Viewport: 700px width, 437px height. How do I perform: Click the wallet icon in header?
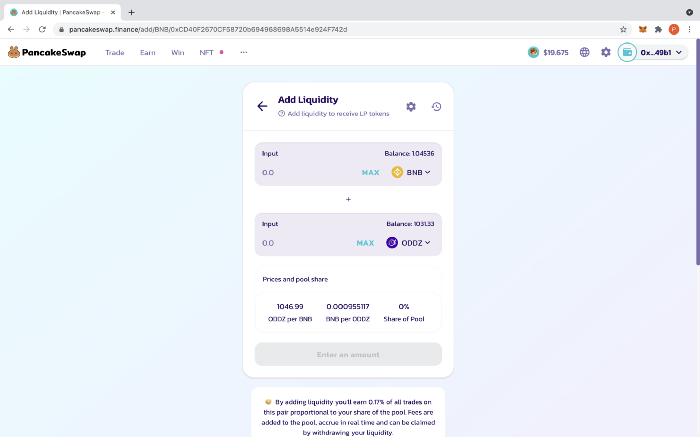(x=627, y=52)
